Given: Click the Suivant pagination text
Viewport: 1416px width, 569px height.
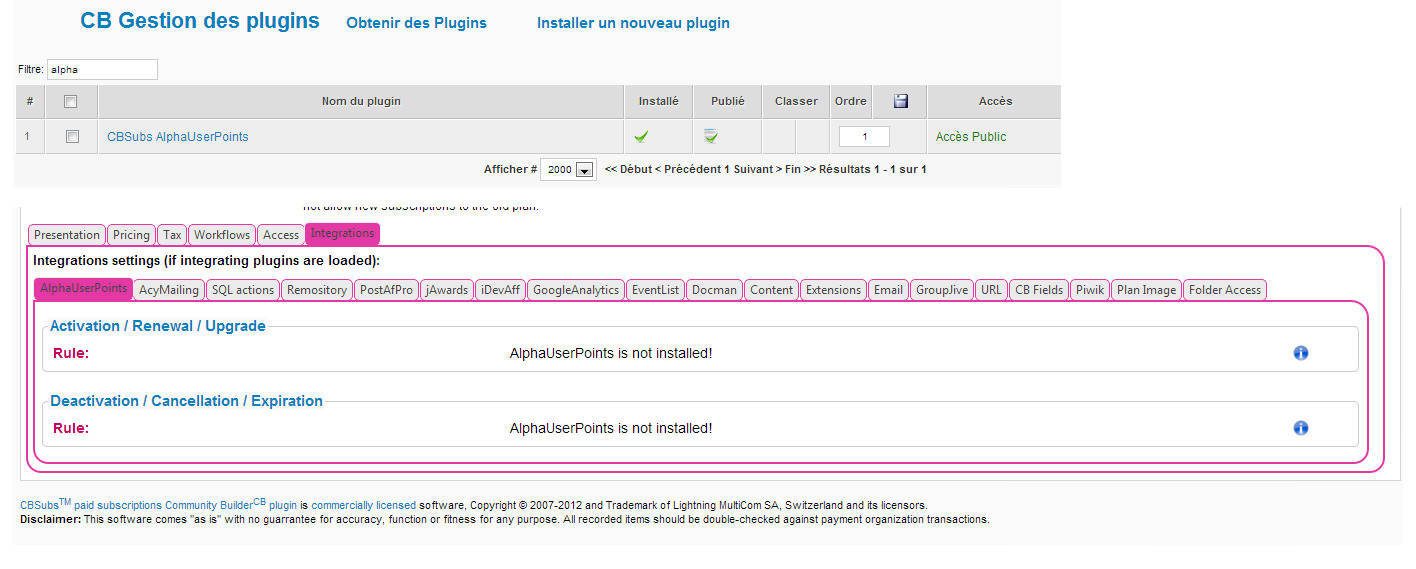Looking at the screenshot, I should (754, 170).
